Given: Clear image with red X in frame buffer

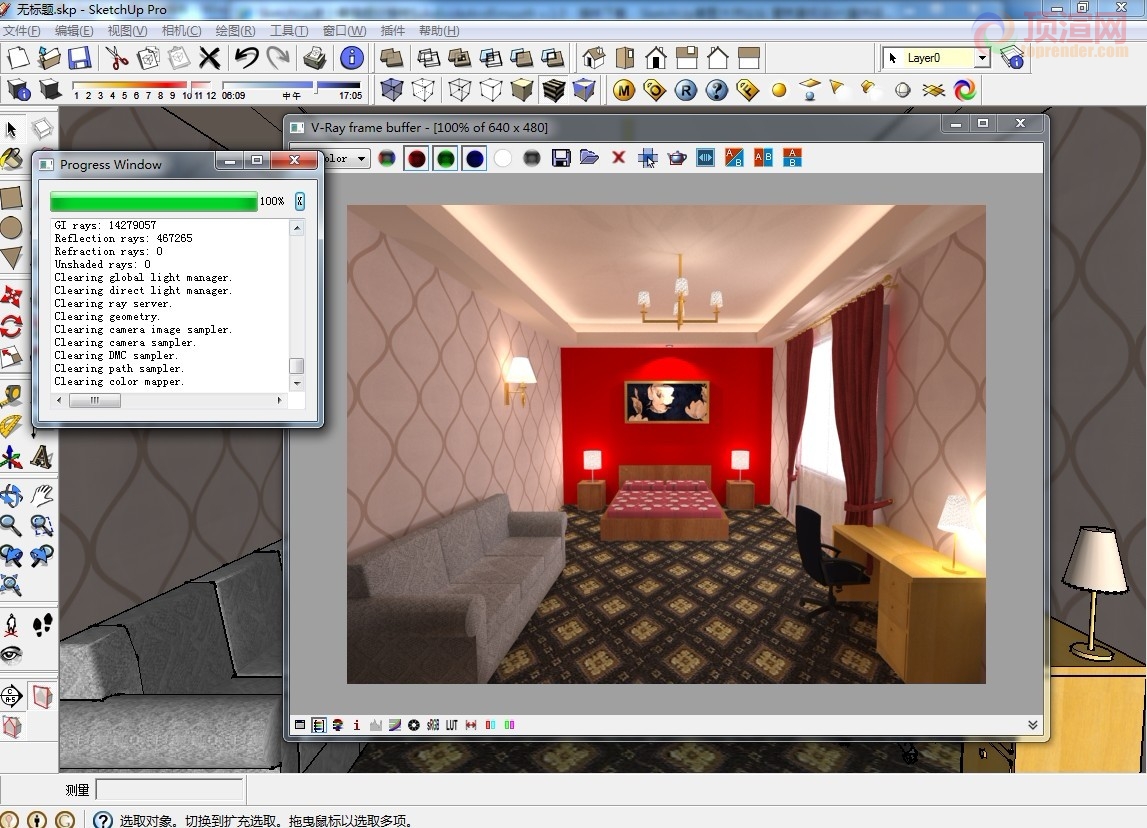Looking at the screenshot, I should click(x=619, y=157).
